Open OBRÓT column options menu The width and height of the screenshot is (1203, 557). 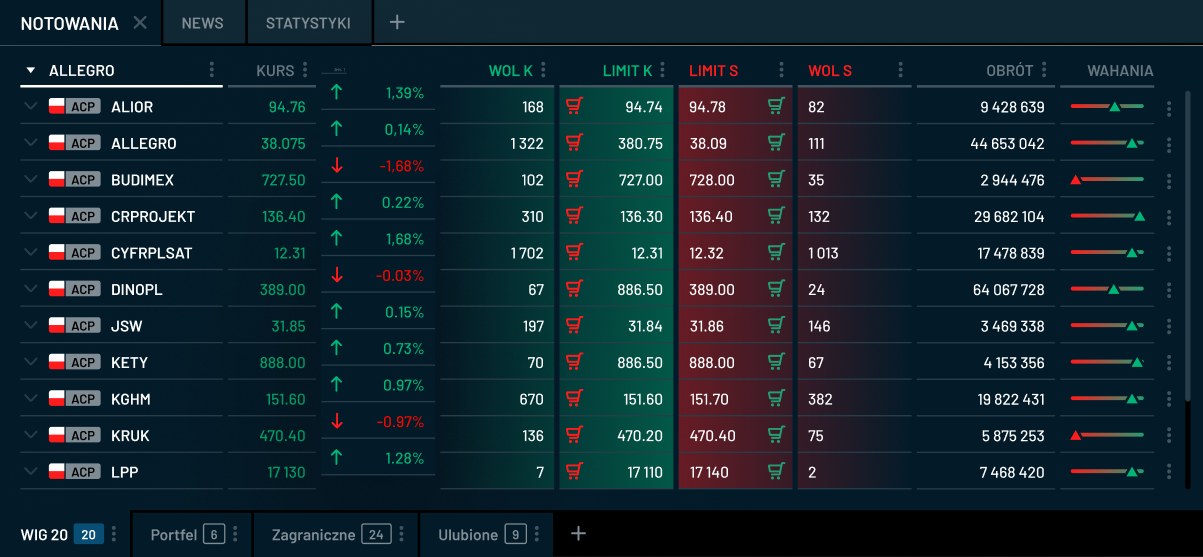(1044, 71)
